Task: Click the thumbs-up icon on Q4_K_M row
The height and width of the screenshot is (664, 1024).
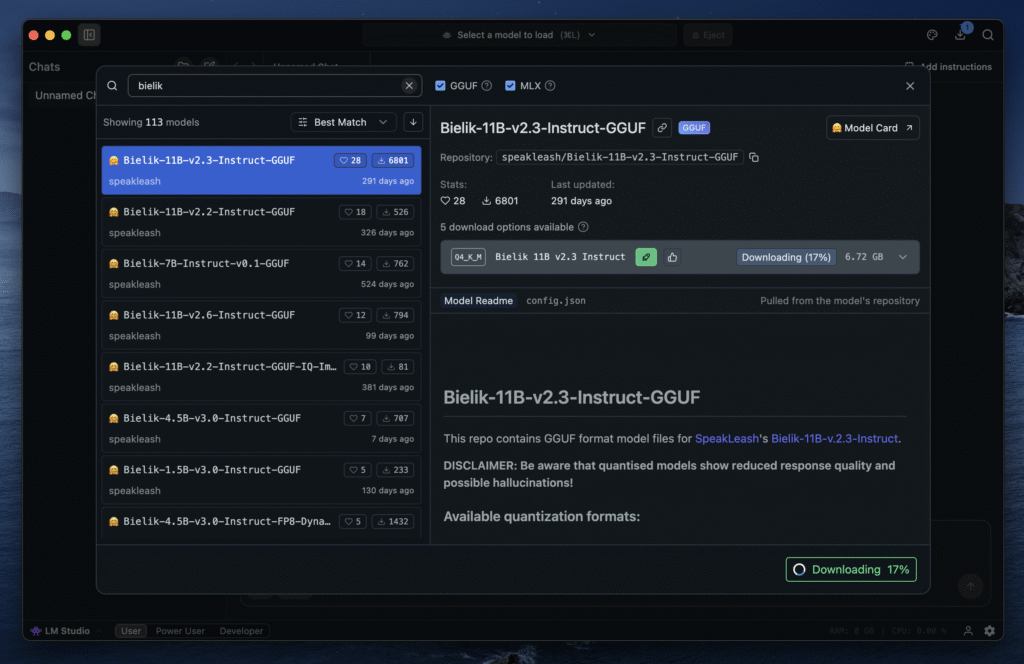Action: pos(672,257)
